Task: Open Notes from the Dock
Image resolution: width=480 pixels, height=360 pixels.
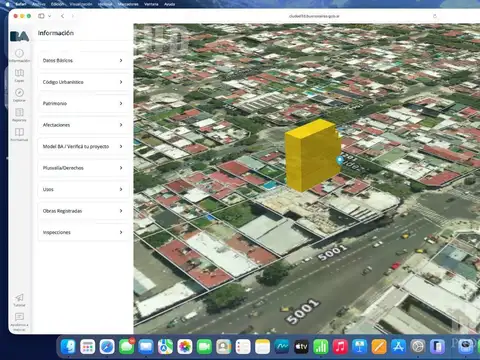Action: click(262, 347)
